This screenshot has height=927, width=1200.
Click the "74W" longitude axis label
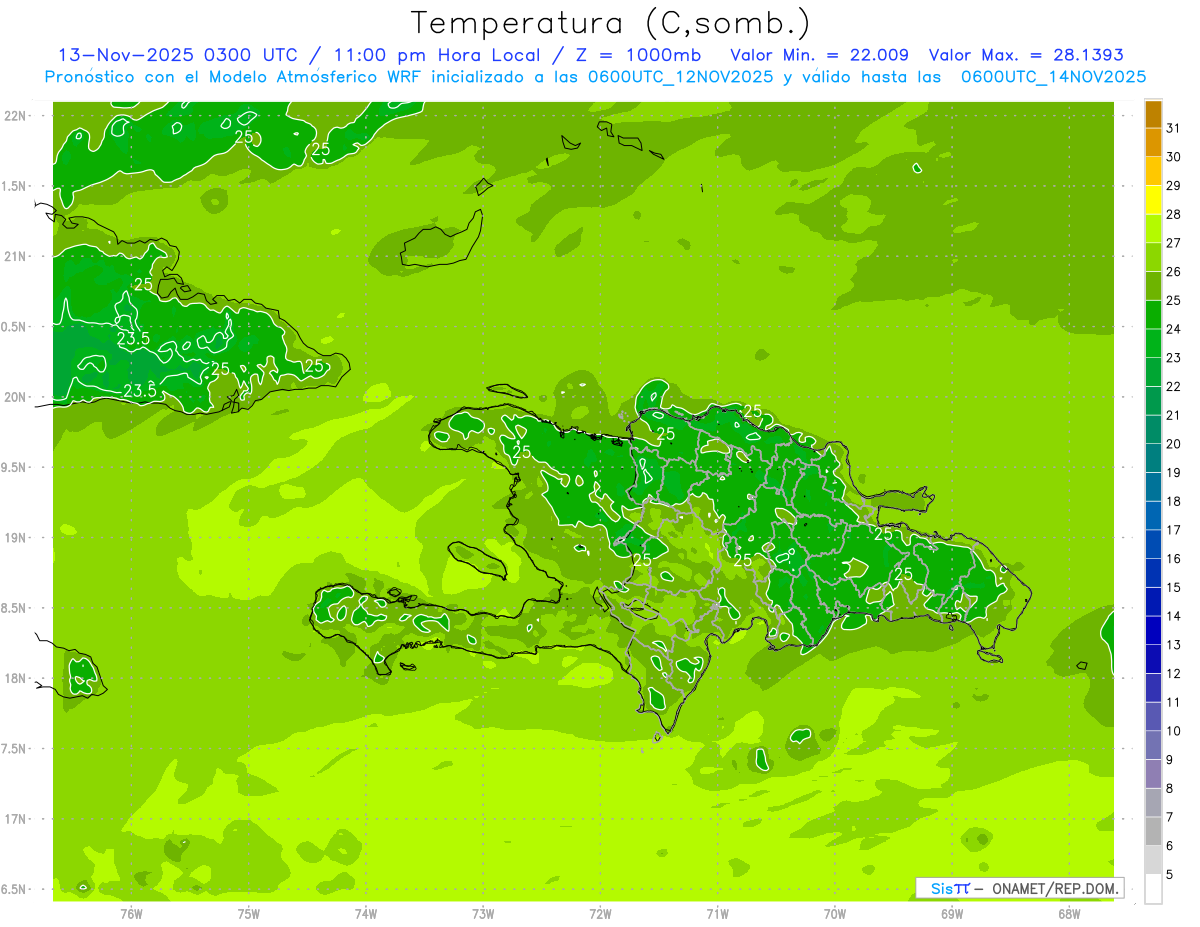(366, 914)
